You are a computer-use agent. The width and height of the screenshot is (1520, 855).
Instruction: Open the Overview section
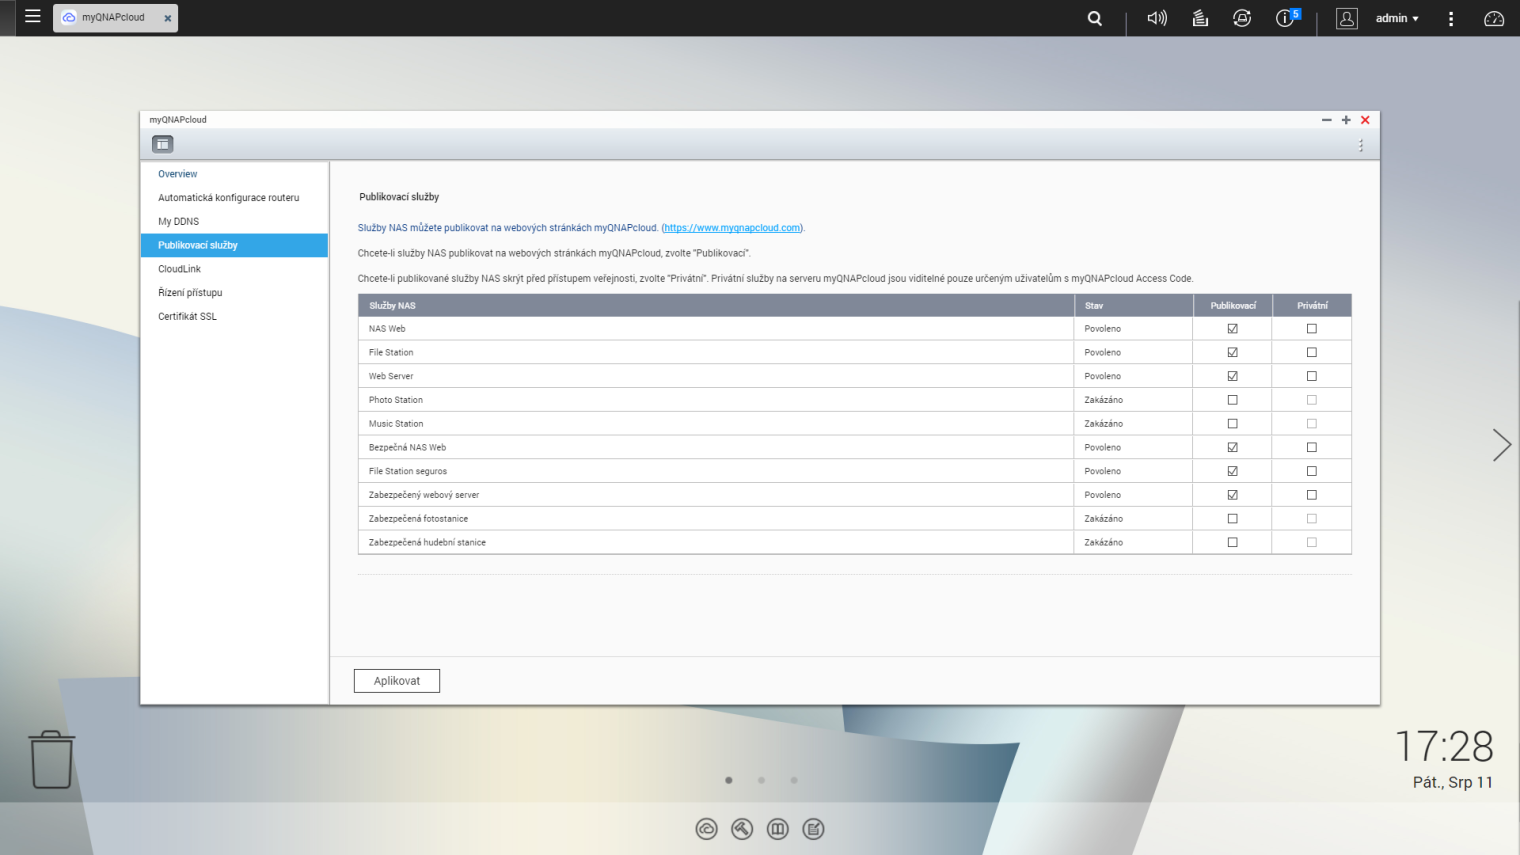point(234,174)
